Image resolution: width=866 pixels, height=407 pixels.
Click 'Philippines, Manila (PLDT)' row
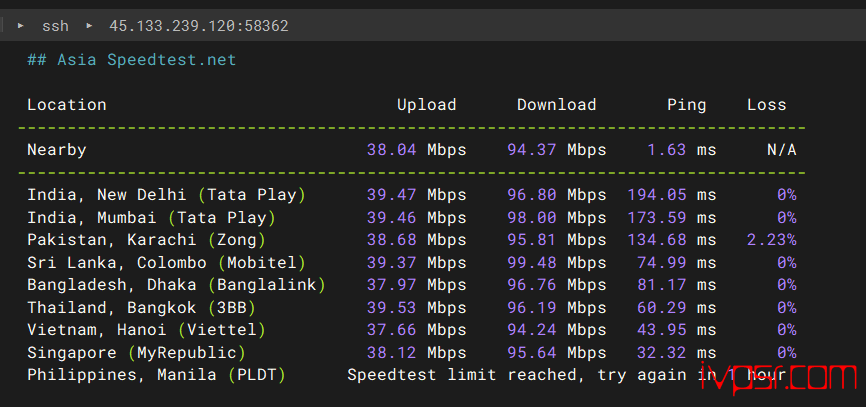(x=156, y=376)
